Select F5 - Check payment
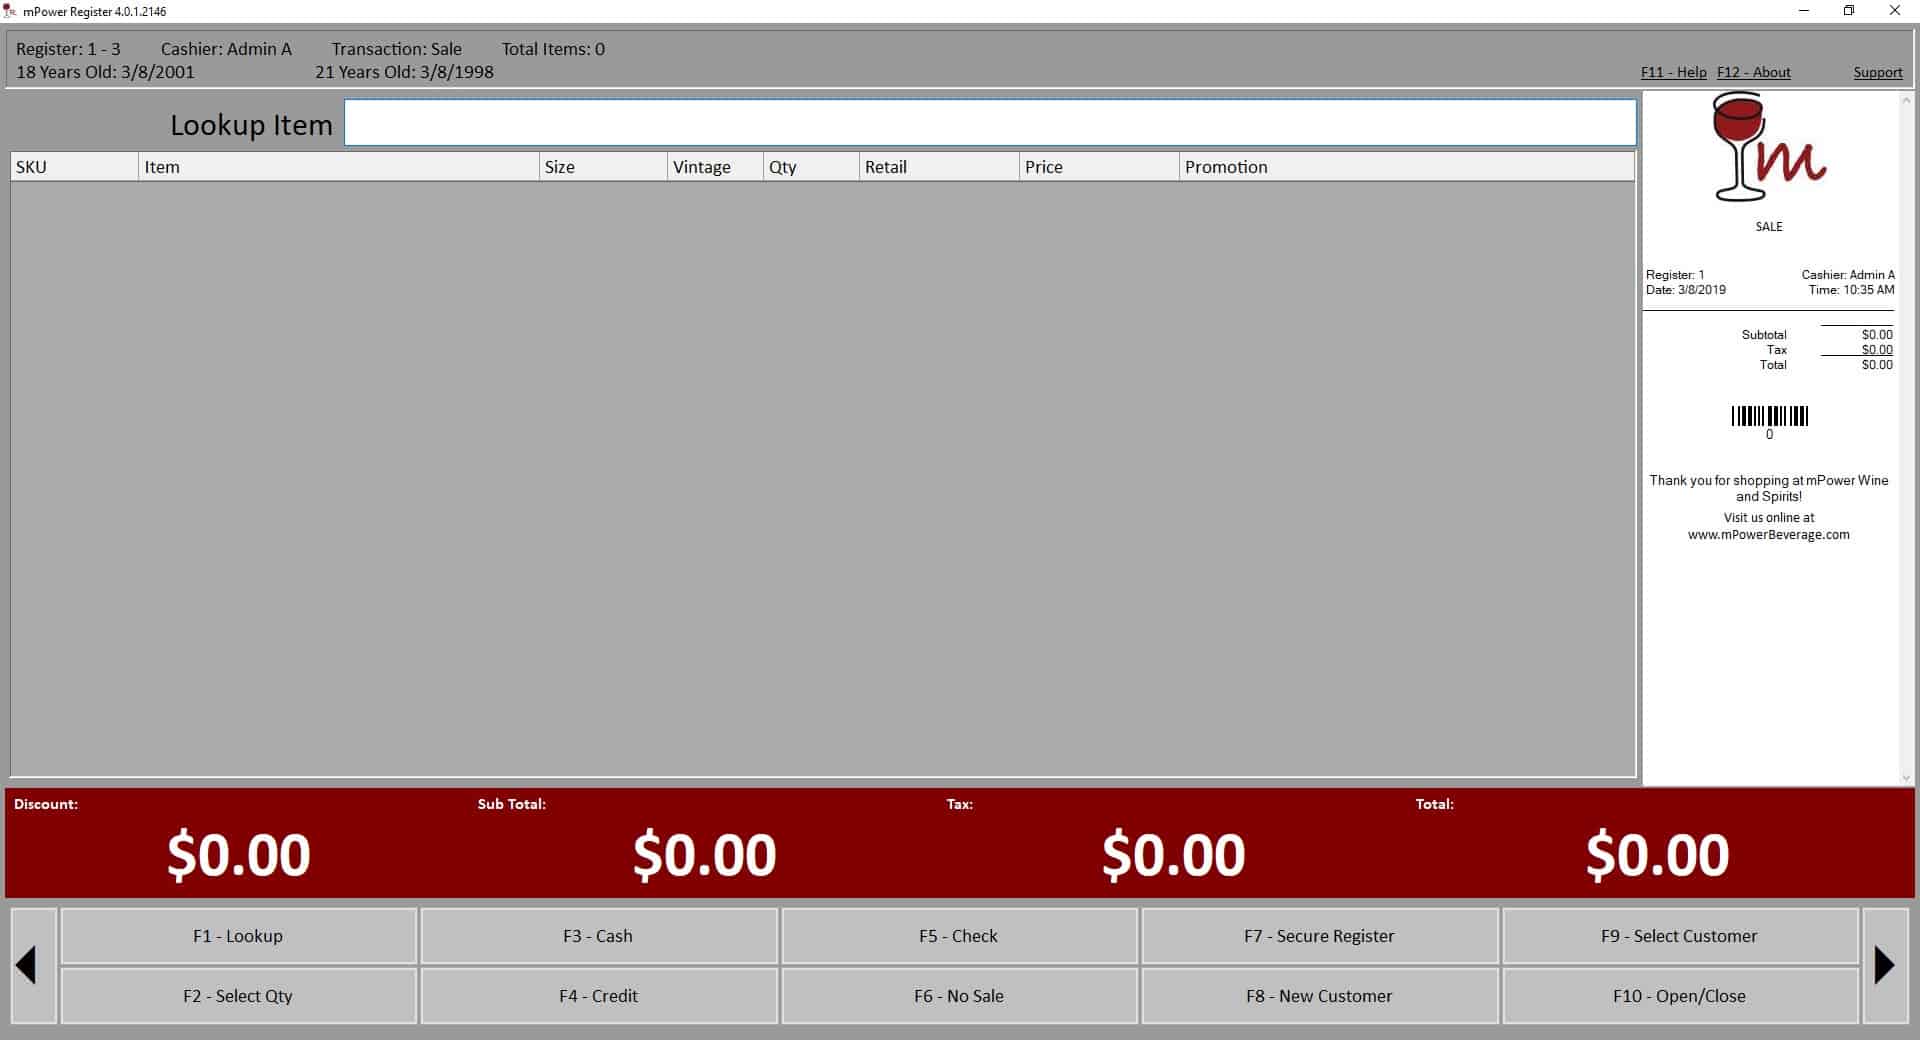Image resolution: width=1920 pixels, height=1040 pixels. coord(958,936)
